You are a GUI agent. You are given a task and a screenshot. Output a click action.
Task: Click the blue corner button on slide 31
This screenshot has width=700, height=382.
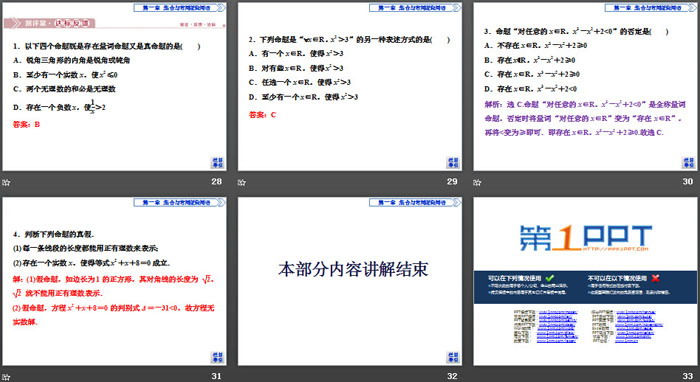217,357
